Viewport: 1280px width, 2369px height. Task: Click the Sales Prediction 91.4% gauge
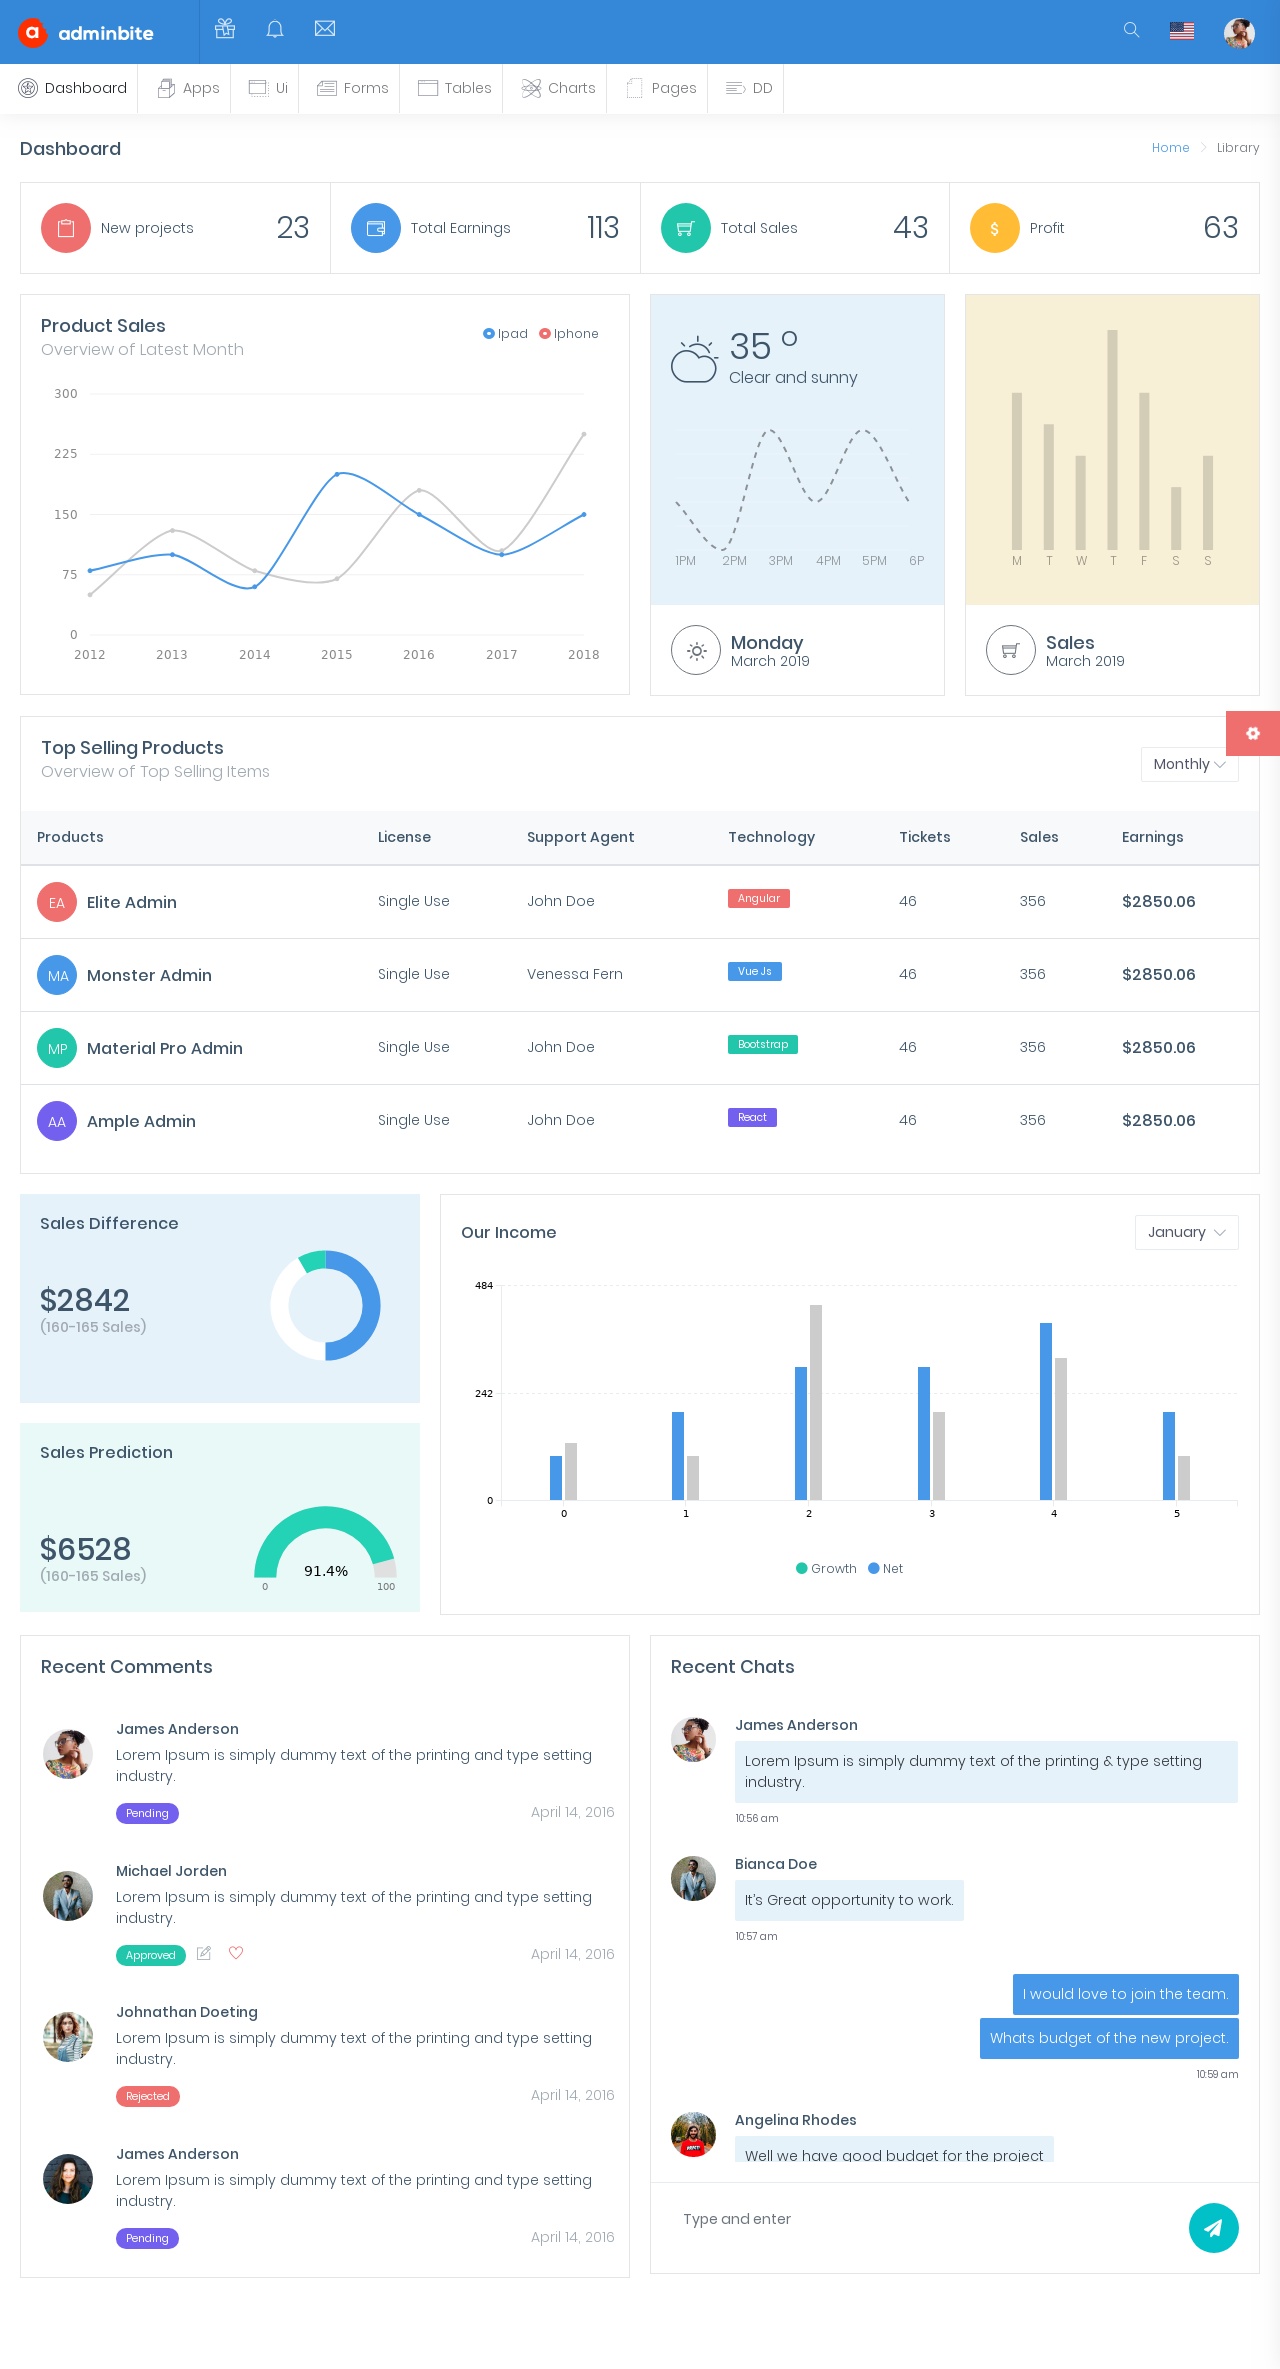[326, 1545]
